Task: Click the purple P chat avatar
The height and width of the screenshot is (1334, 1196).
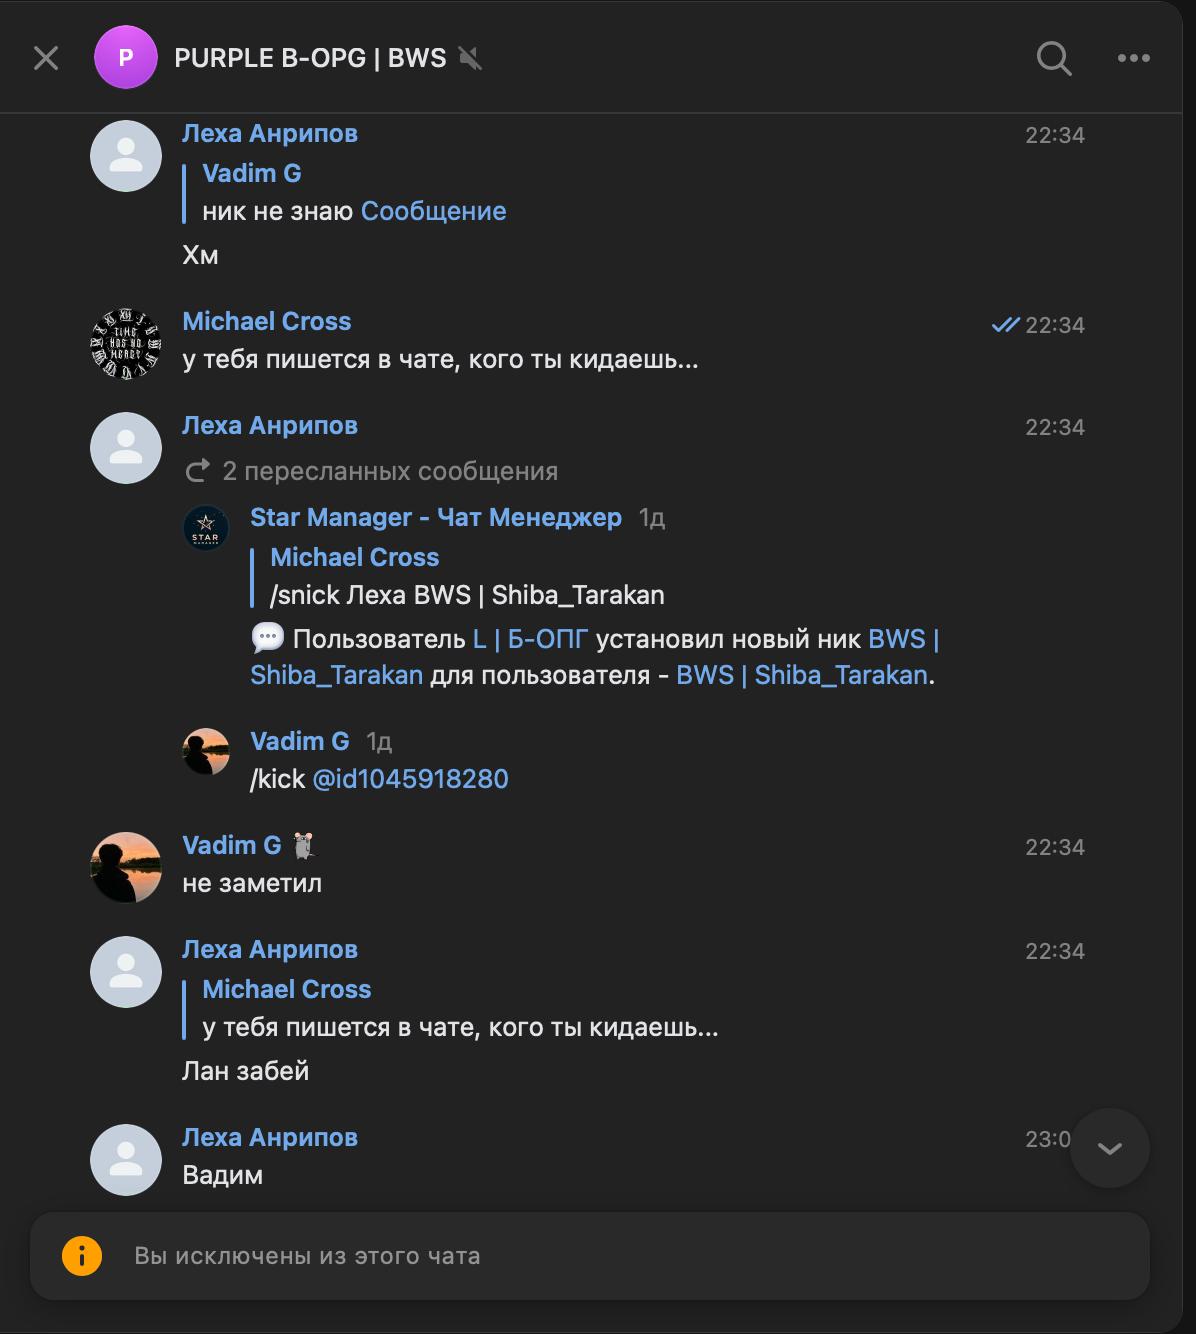Action: coord(125,58)
